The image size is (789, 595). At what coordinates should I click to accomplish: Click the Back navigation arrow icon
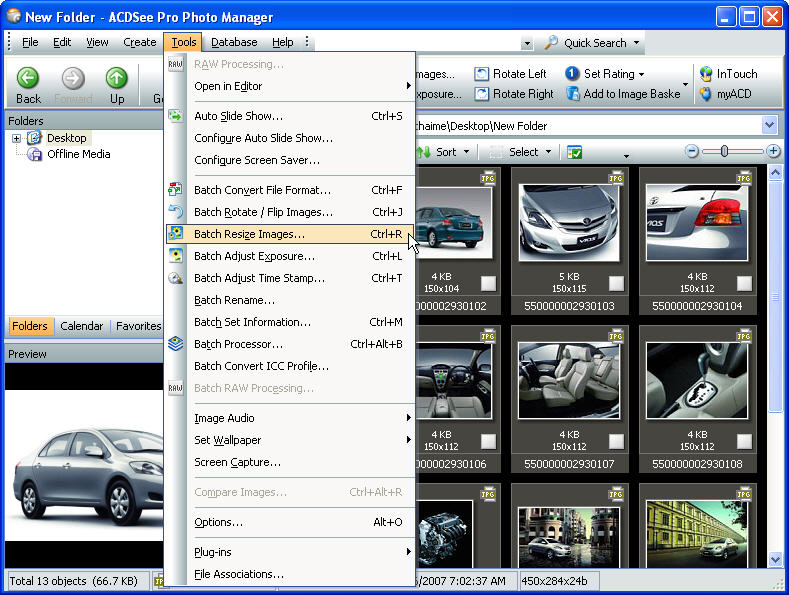click(x=28, y=78)
